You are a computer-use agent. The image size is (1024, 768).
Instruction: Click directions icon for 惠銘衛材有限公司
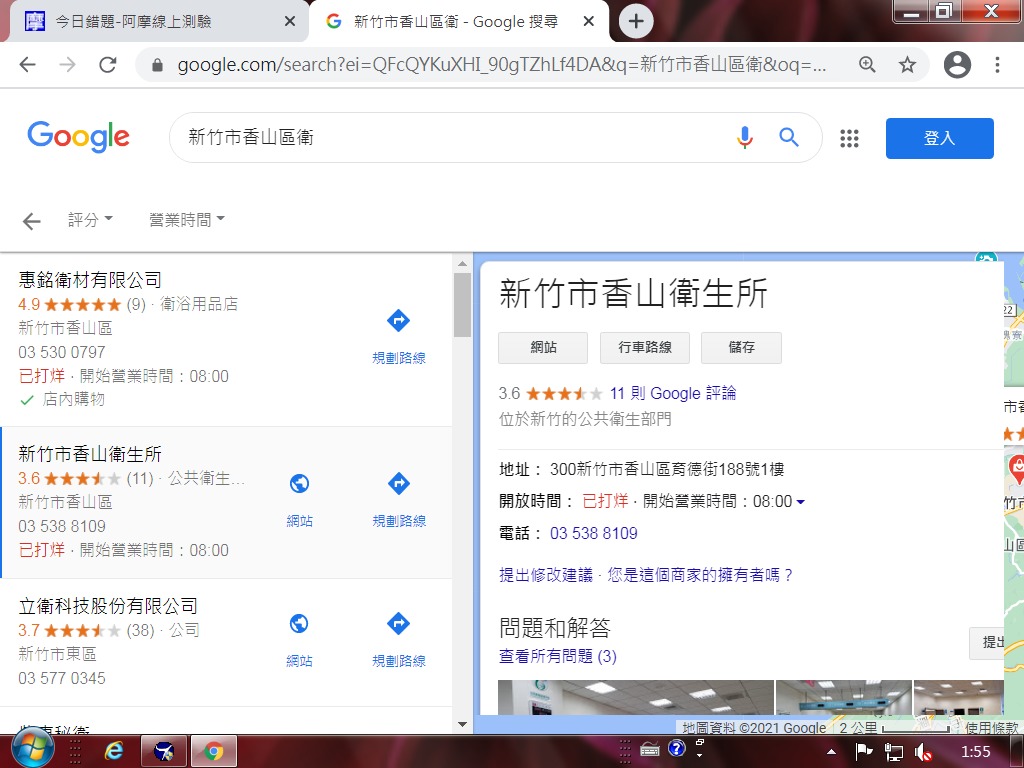click(398, 322)
